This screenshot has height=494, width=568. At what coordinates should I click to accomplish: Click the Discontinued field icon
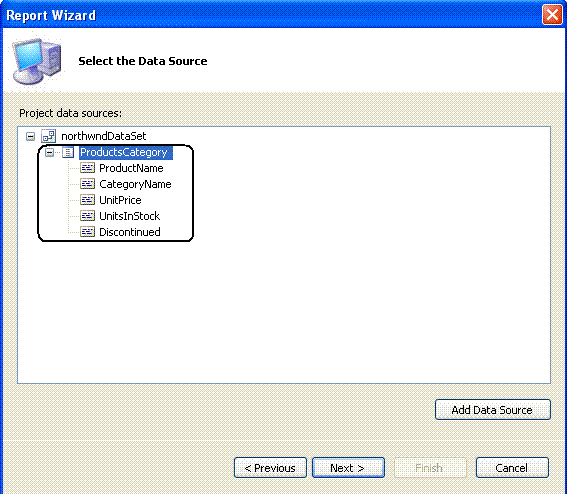click(87, 232)
